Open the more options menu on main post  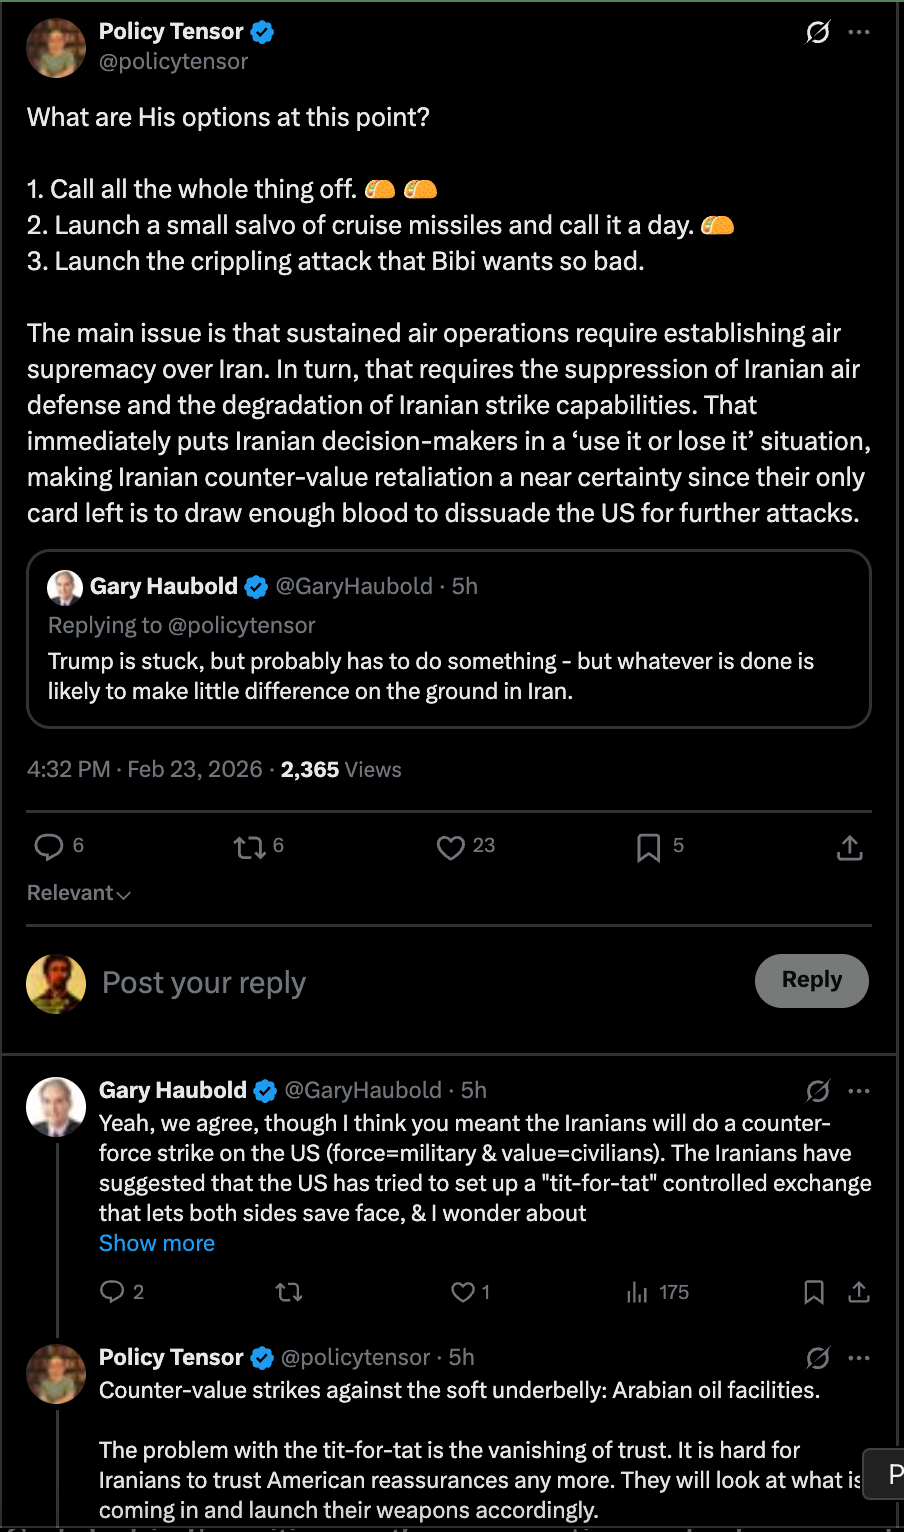[858, 33]
